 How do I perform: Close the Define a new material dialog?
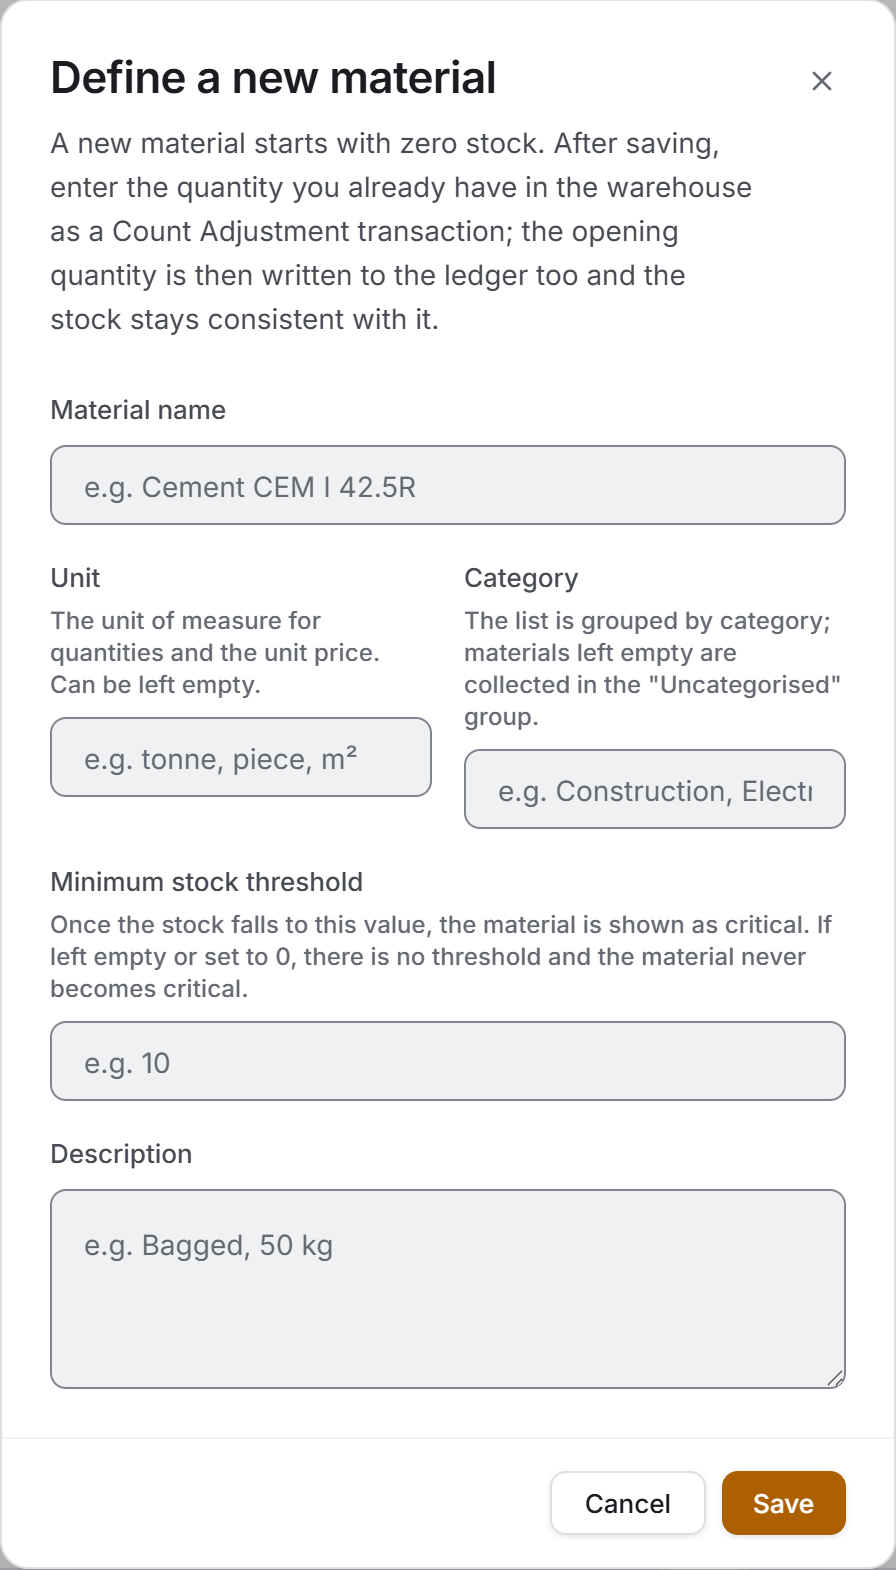pos(822,81)
